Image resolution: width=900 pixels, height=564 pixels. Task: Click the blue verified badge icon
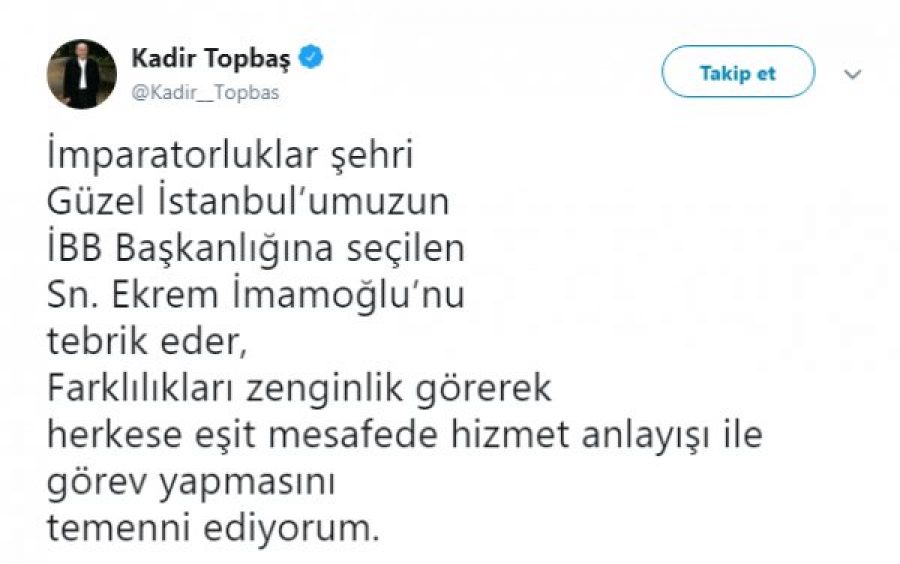(x=312, y=59)
